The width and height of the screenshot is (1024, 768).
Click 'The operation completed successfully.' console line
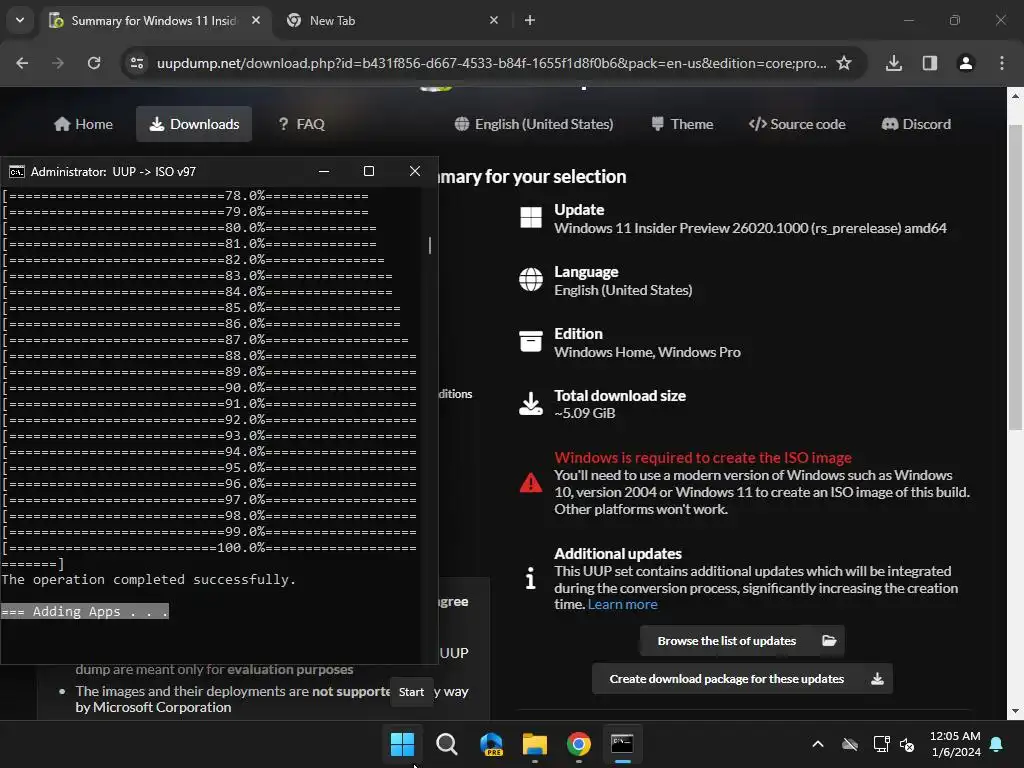pos(149,580)
